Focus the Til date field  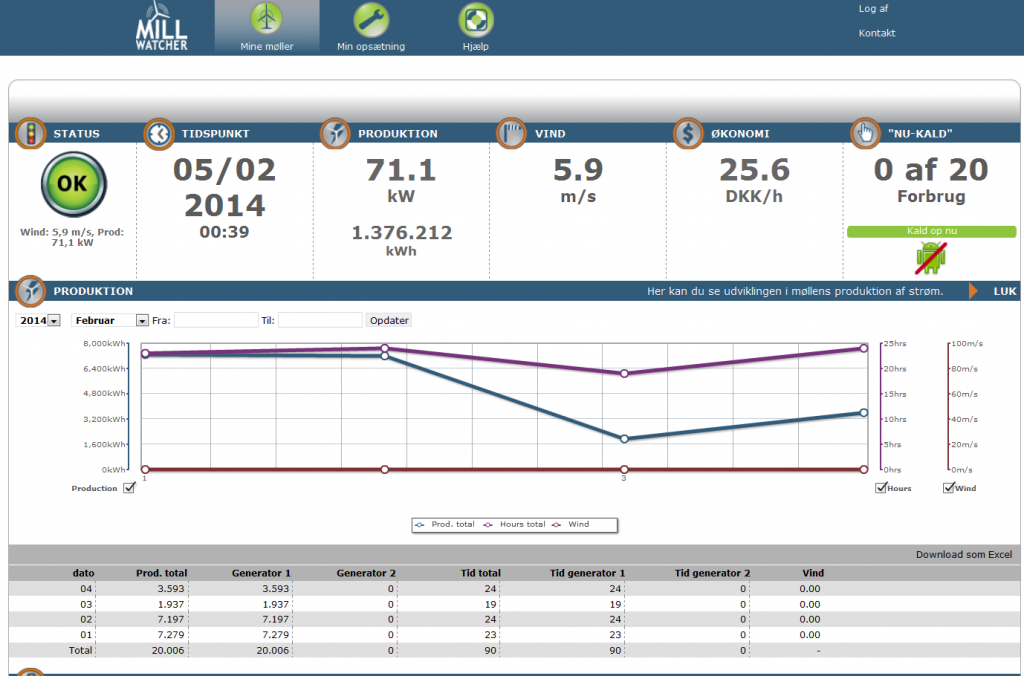point(320,320)
